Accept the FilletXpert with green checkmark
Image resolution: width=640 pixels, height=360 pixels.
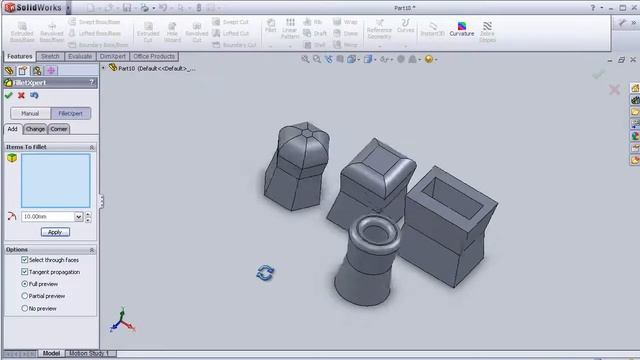point(9,95)
